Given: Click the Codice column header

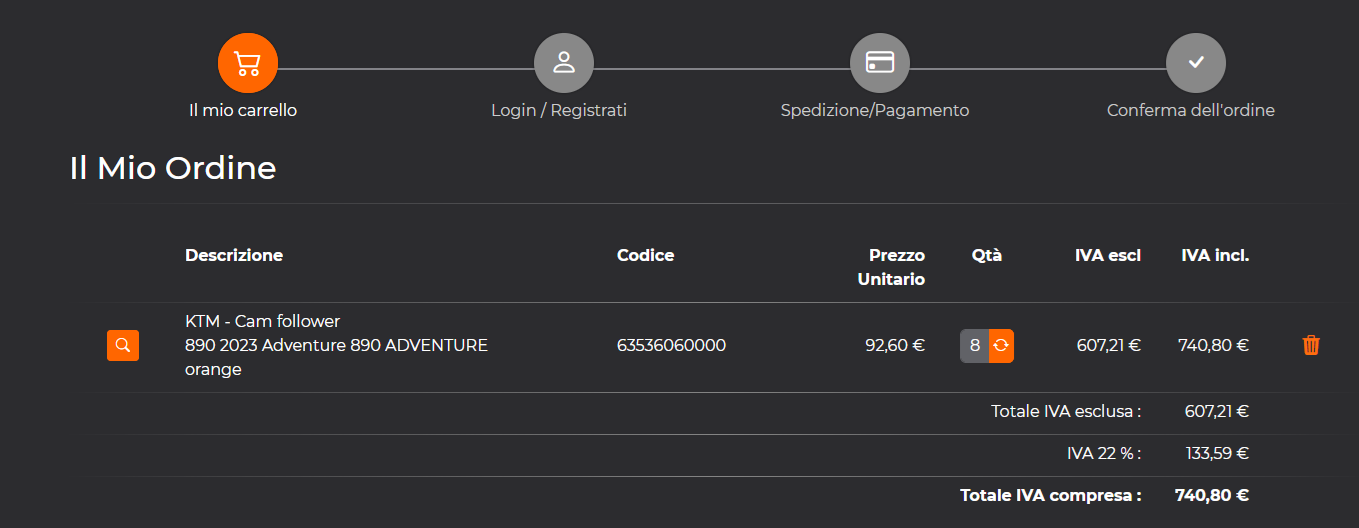Looking at the screenshot, I should point(646,255).
